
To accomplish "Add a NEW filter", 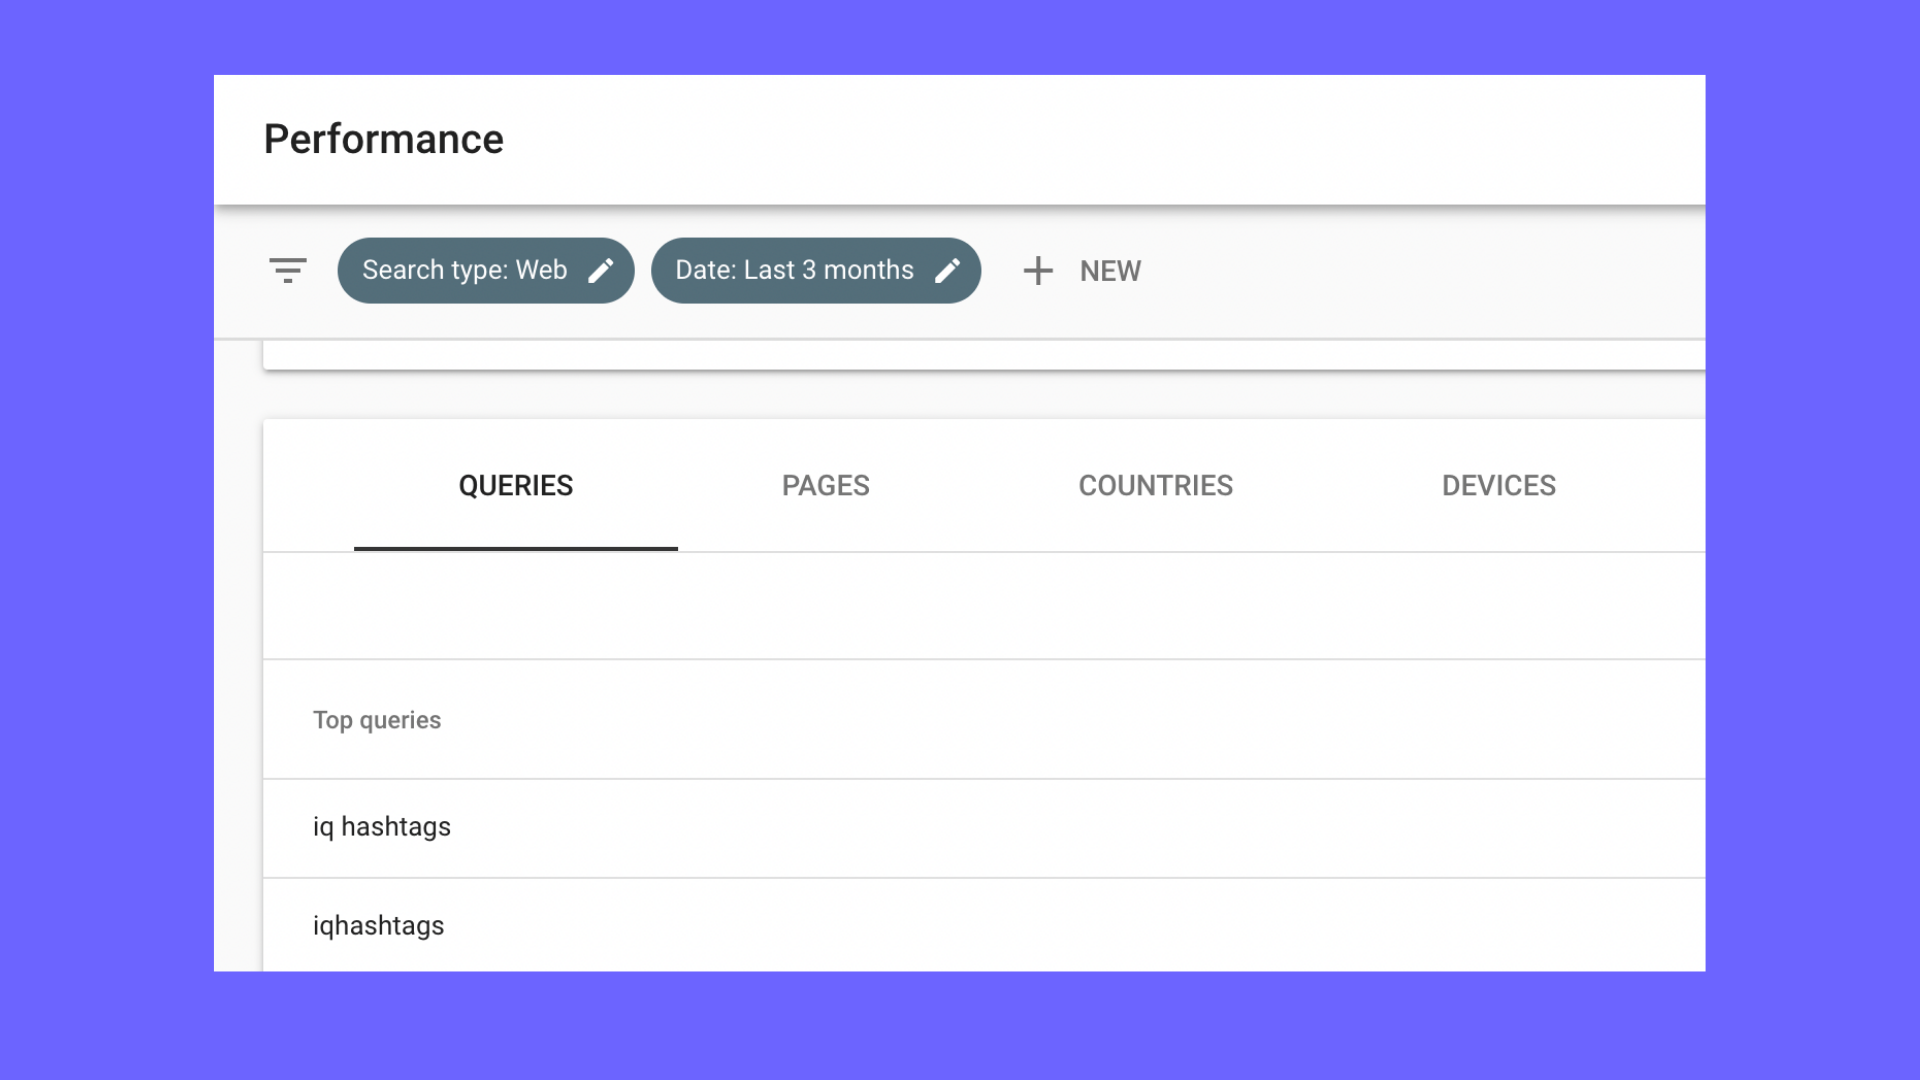I will (x=1082, y=270).
